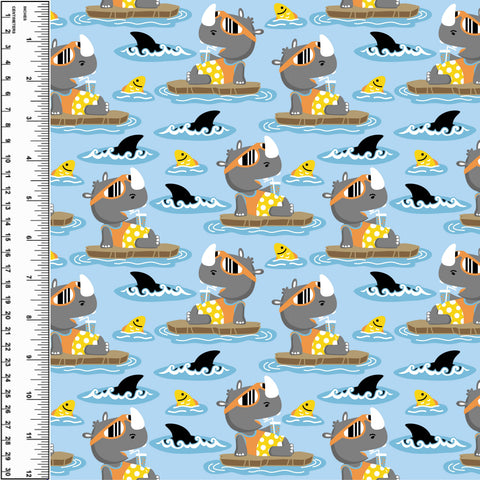Click the 5 centimeter ruler mark
Viewport: 480px width, 480px height.
(8, 78)
